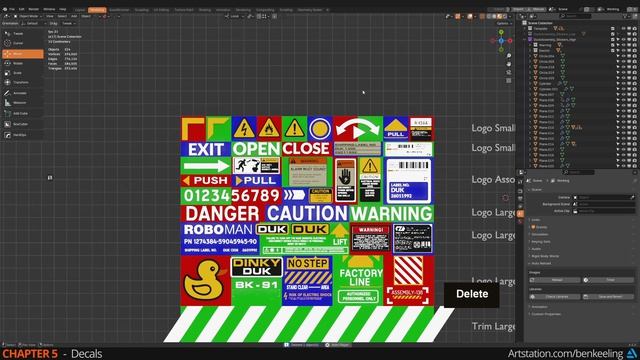The width and height of the screenshot is (640, 360).
Task: Expand the Animation panel in Scene properties
Action: 540,307
